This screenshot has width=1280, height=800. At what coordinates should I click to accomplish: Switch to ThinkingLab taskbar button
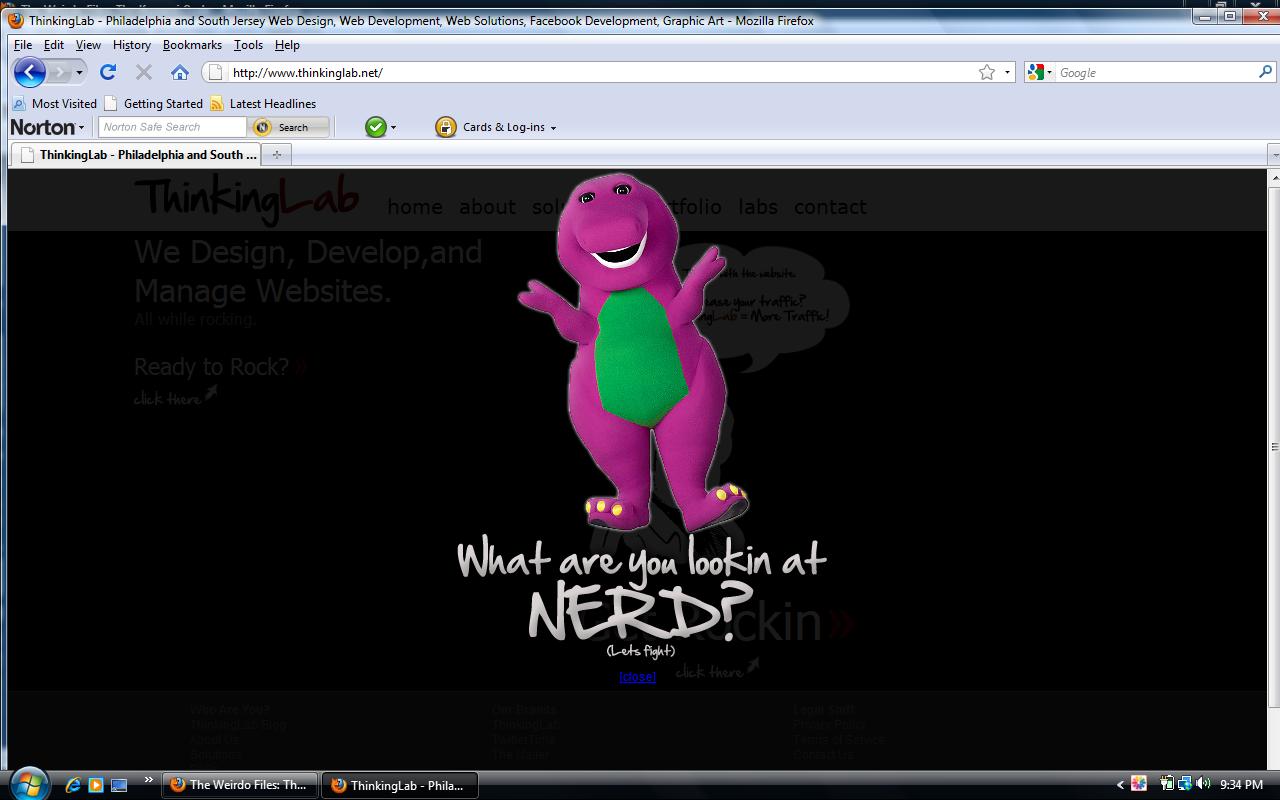[400, 785]
